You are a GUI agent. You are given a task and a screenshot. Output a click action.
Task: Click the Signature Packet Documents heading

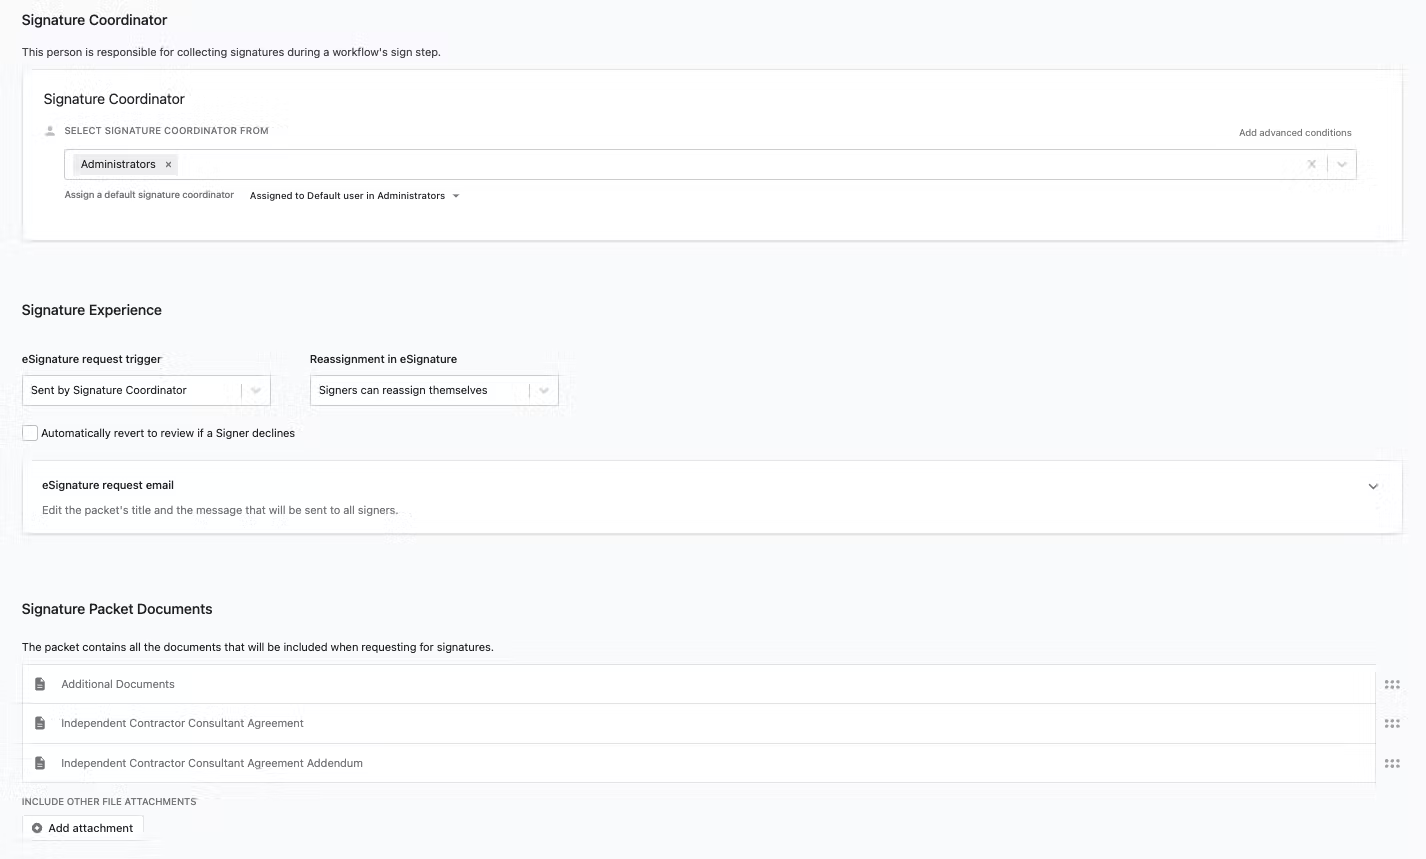click(117, 609)
